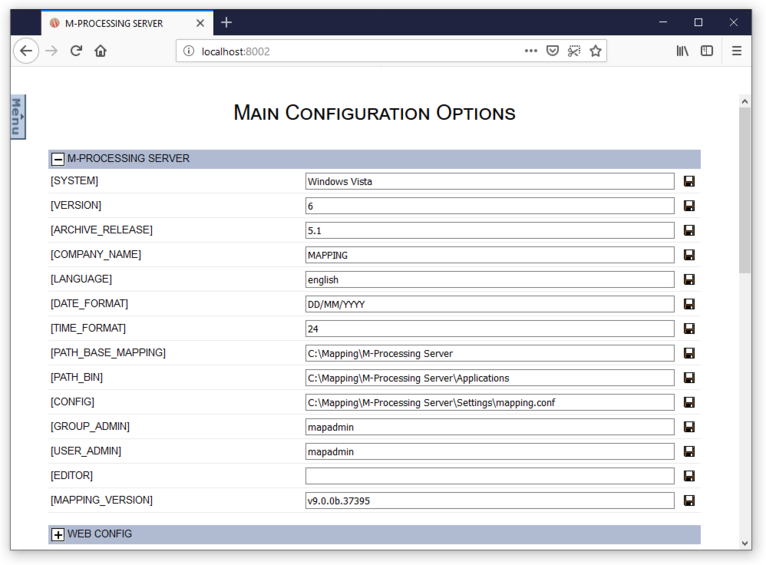Image resolution: width=766 pixels, height=565 pixels.
Task: Click the empty EDITOR text field
Action: tap(489, 476)
